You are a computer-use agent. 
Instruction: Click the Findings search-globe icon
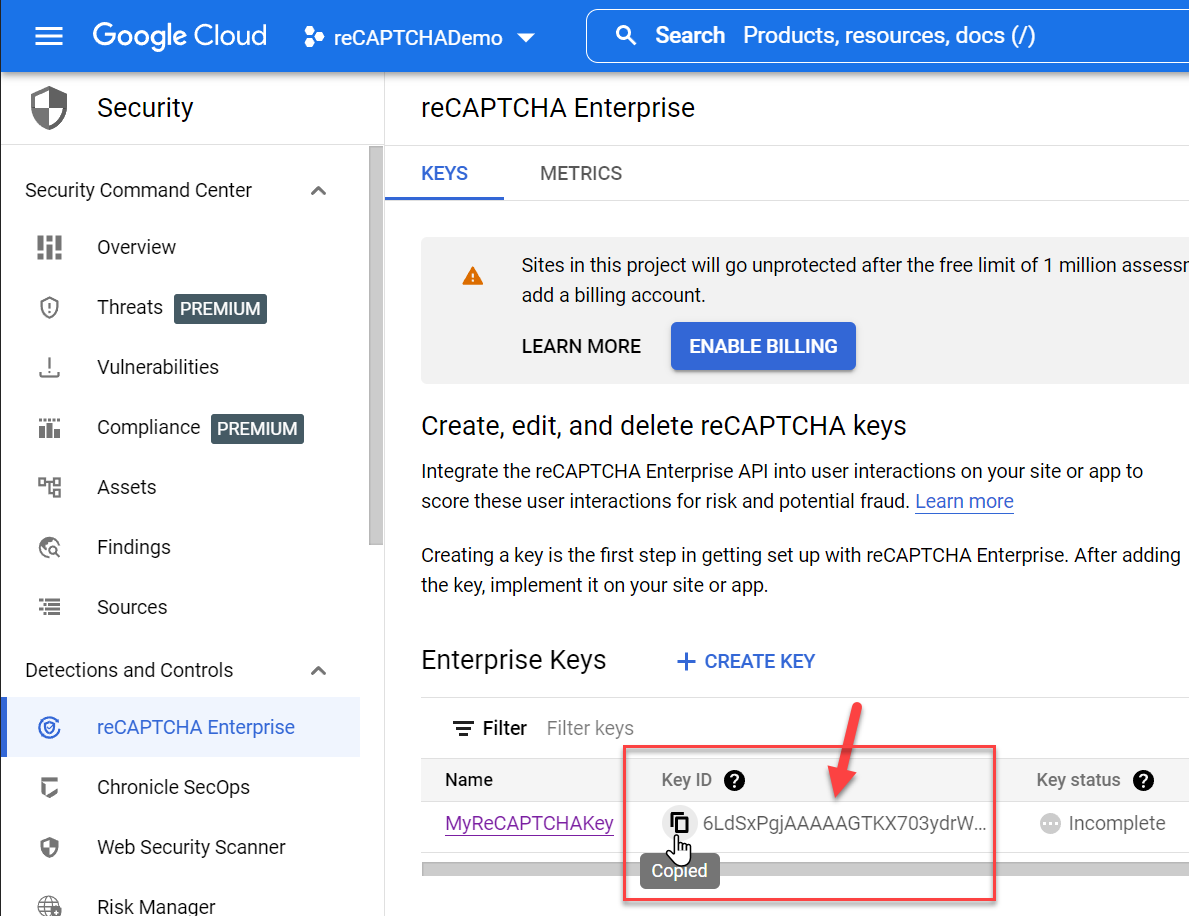(49, 547)
